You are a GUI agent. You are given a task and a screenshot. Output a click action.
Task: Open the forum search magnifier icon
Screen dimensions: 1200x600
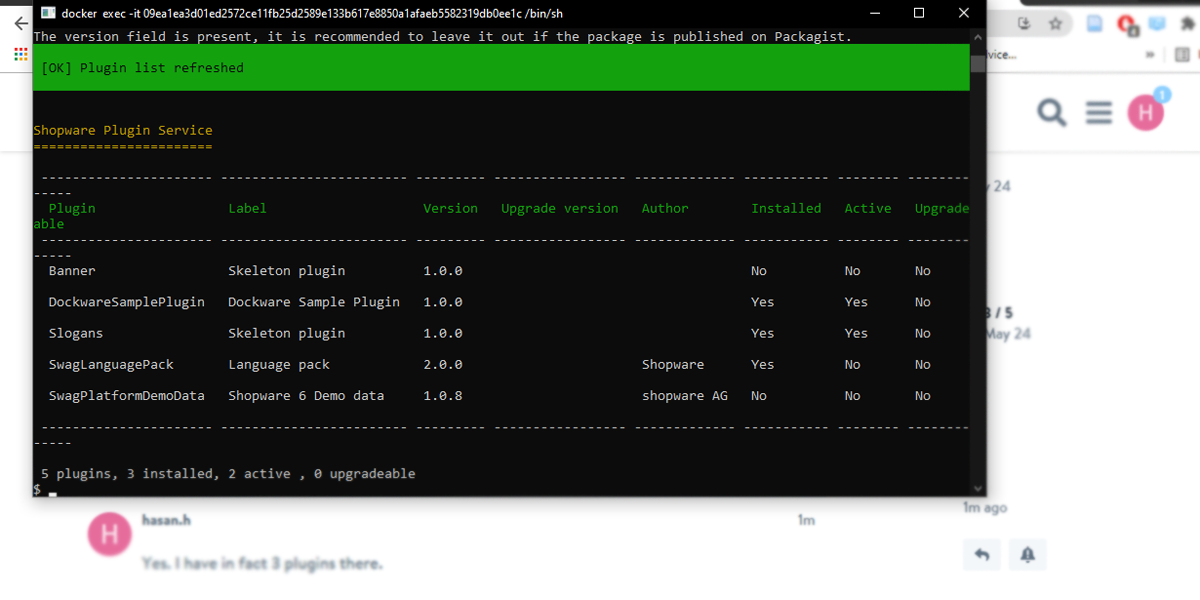[1051, 112]
